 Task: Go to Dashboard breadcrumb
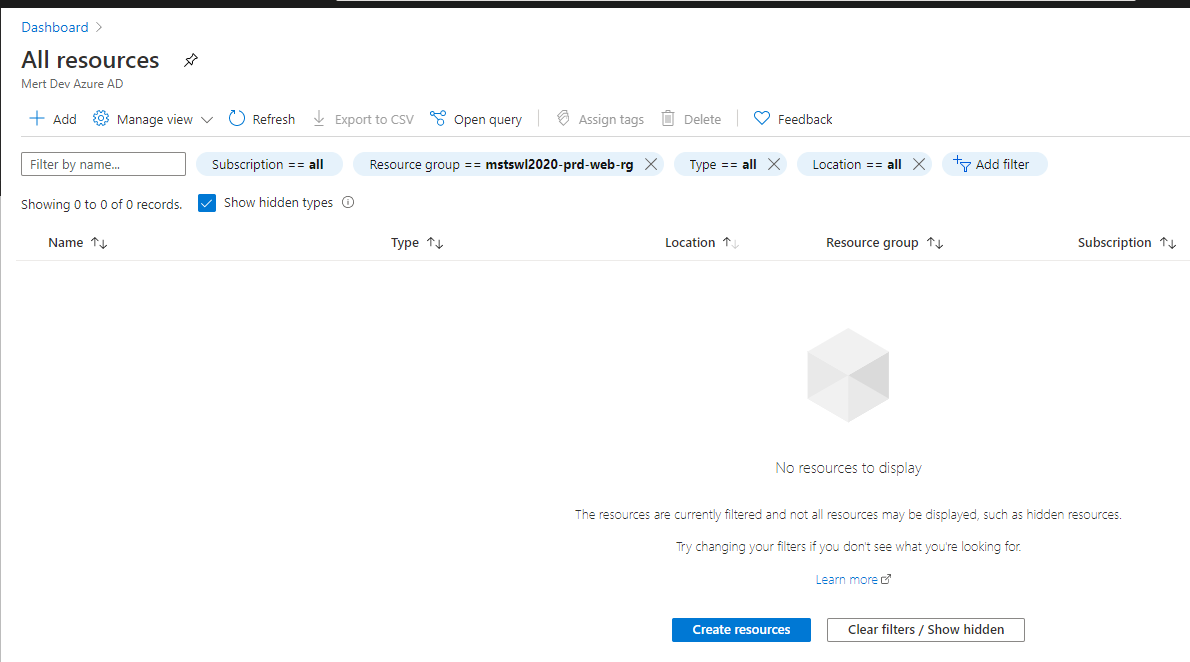(55, 27)
